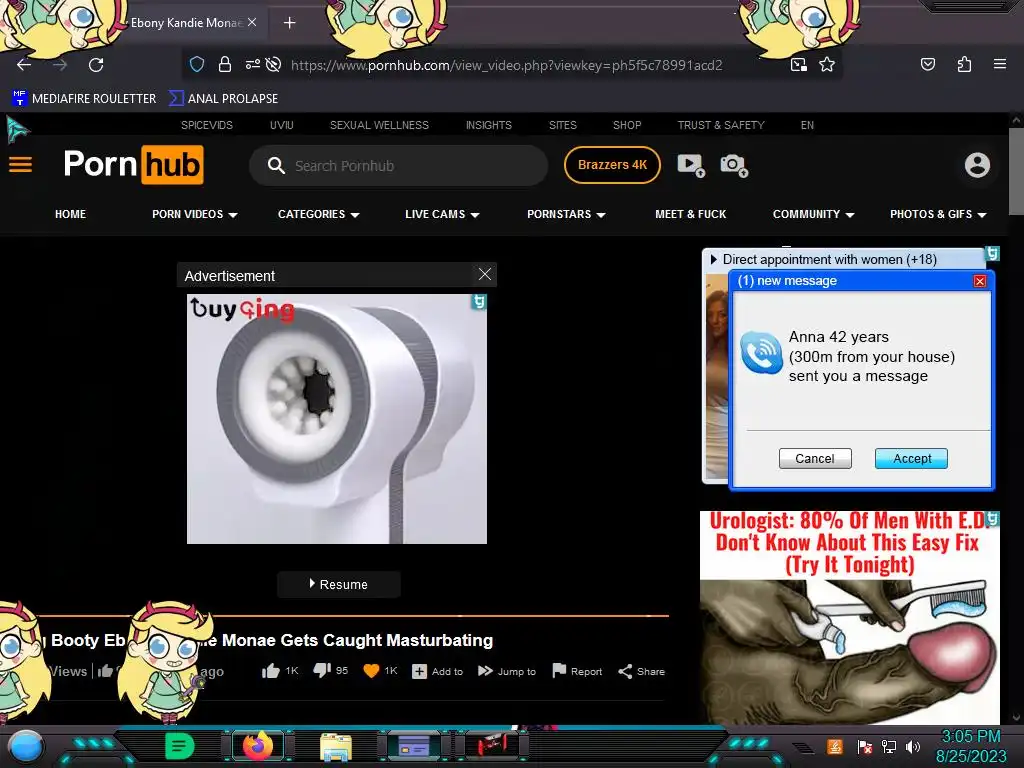Open the INSIGHTS top link

point(488,125)
